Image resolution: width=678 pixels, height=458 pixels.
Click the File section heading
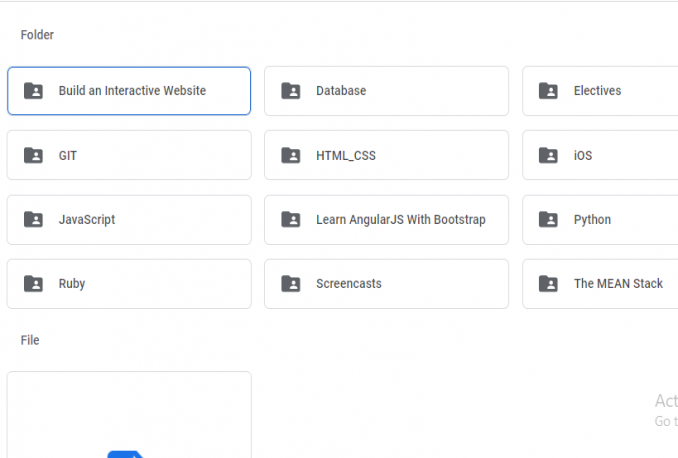30,341
